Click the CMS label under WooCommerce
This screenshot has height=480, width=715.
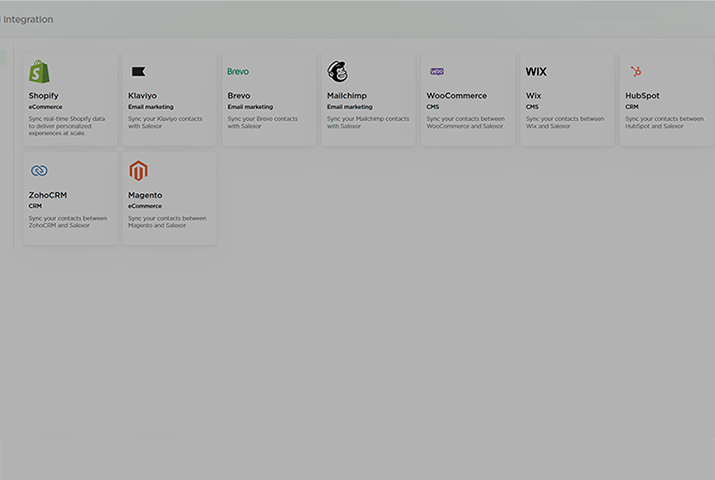[x=433, y=107]
